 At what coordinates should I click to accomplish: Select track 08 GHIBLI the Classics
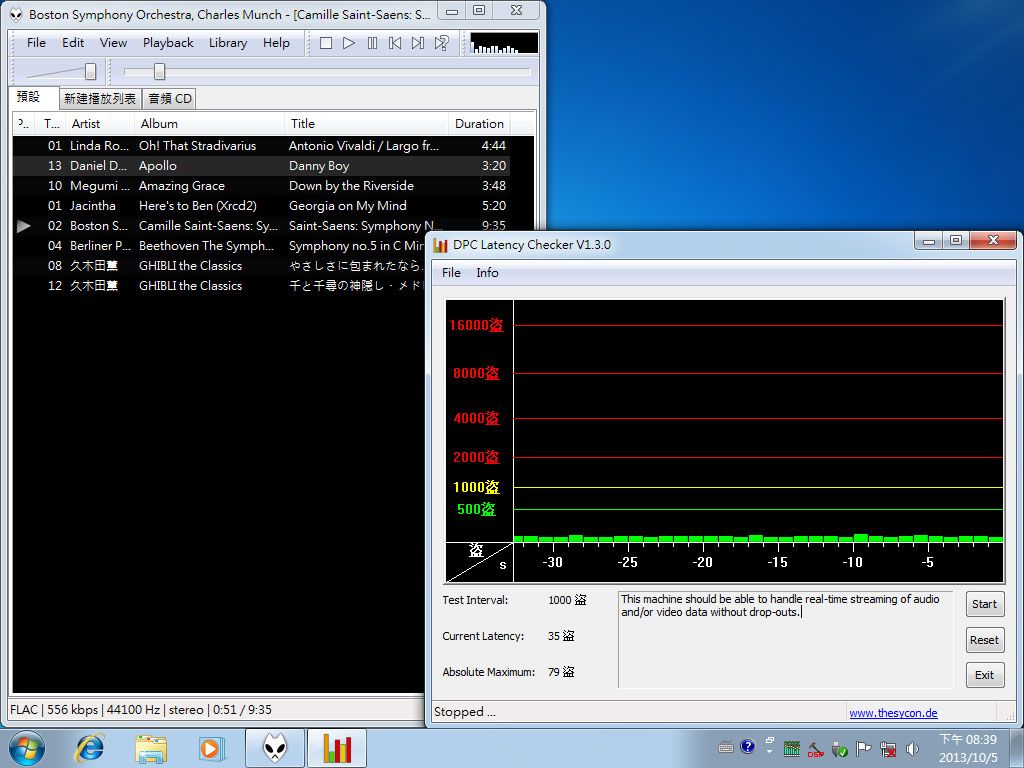219,266
